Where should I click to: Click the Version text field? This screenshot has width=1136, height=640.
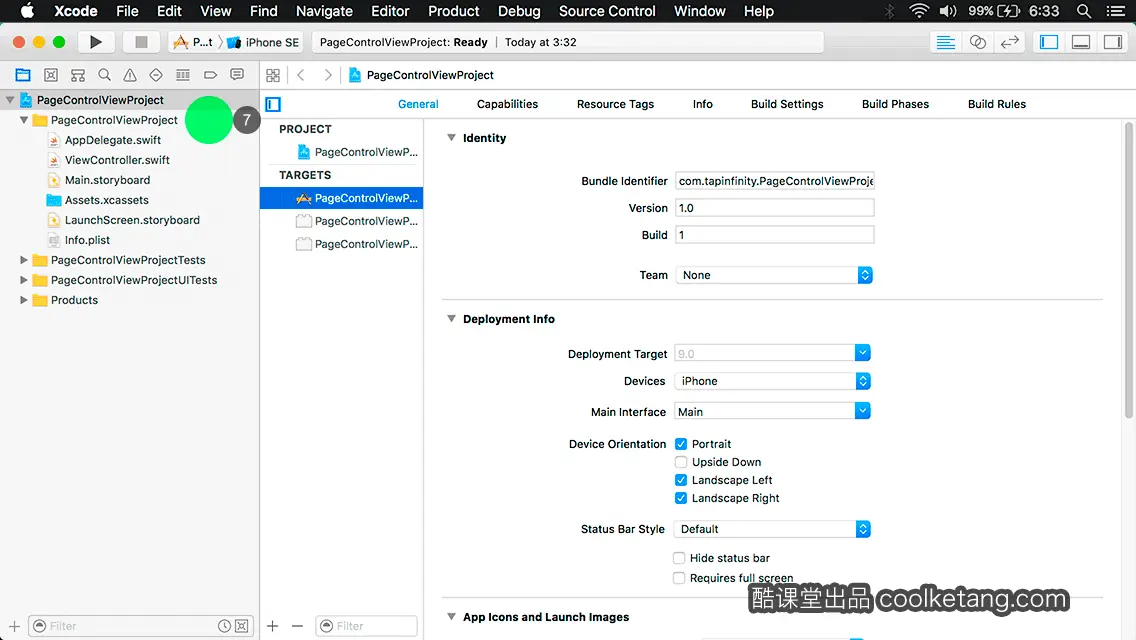[x=774, y=208]
